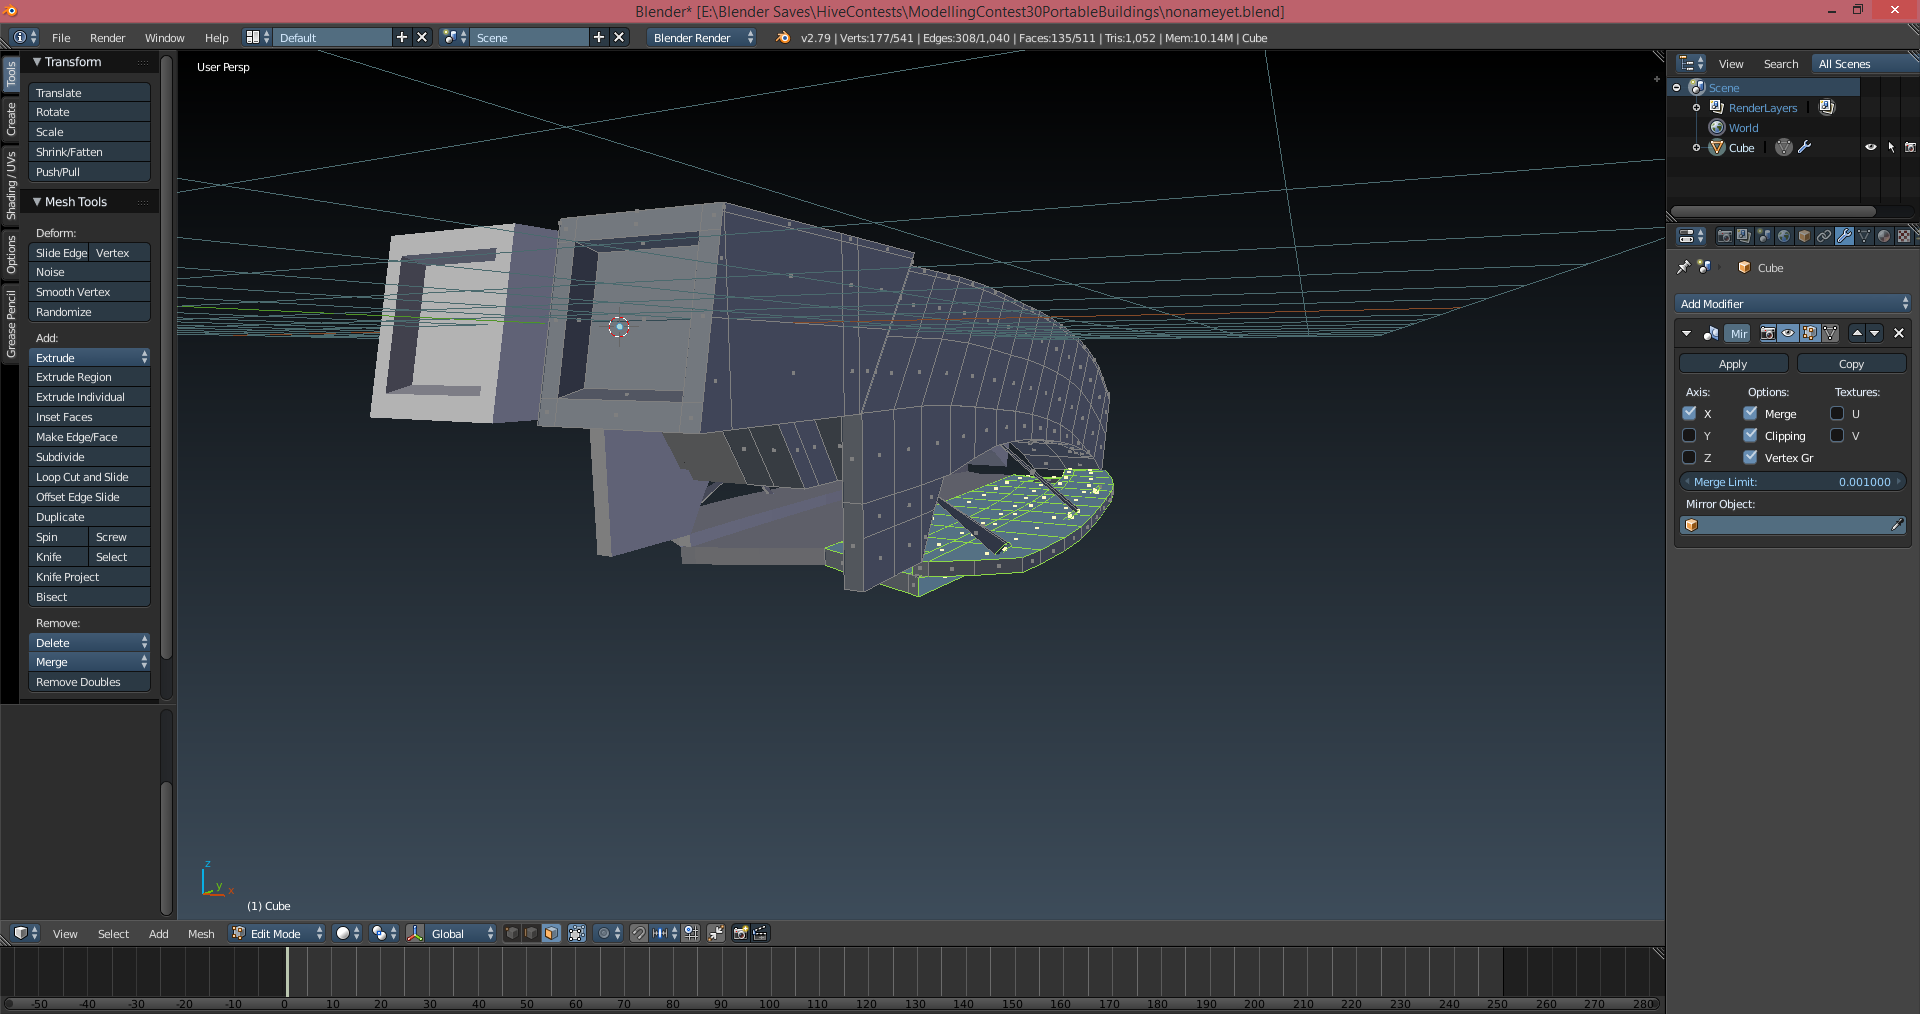Adjust the Merge Limit value field
The height and width of the screenshot is (1014, 1920).
(1793, 481)
